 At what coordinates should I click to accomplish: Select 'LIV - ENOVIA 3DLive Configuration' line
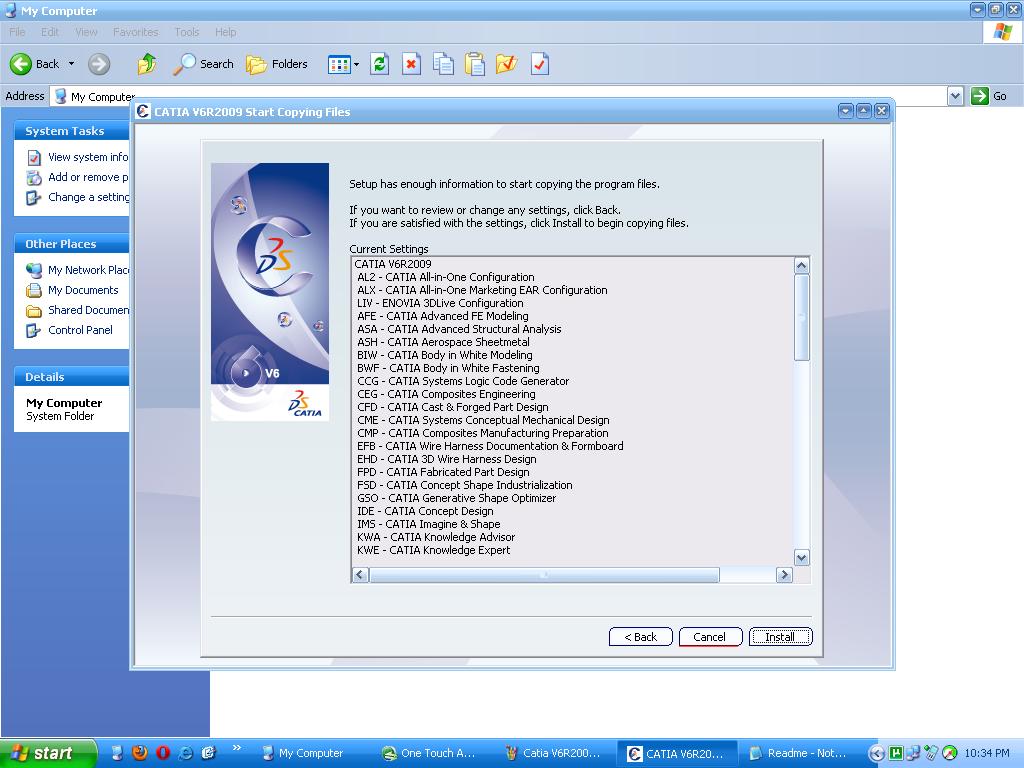tap(440, 303)
